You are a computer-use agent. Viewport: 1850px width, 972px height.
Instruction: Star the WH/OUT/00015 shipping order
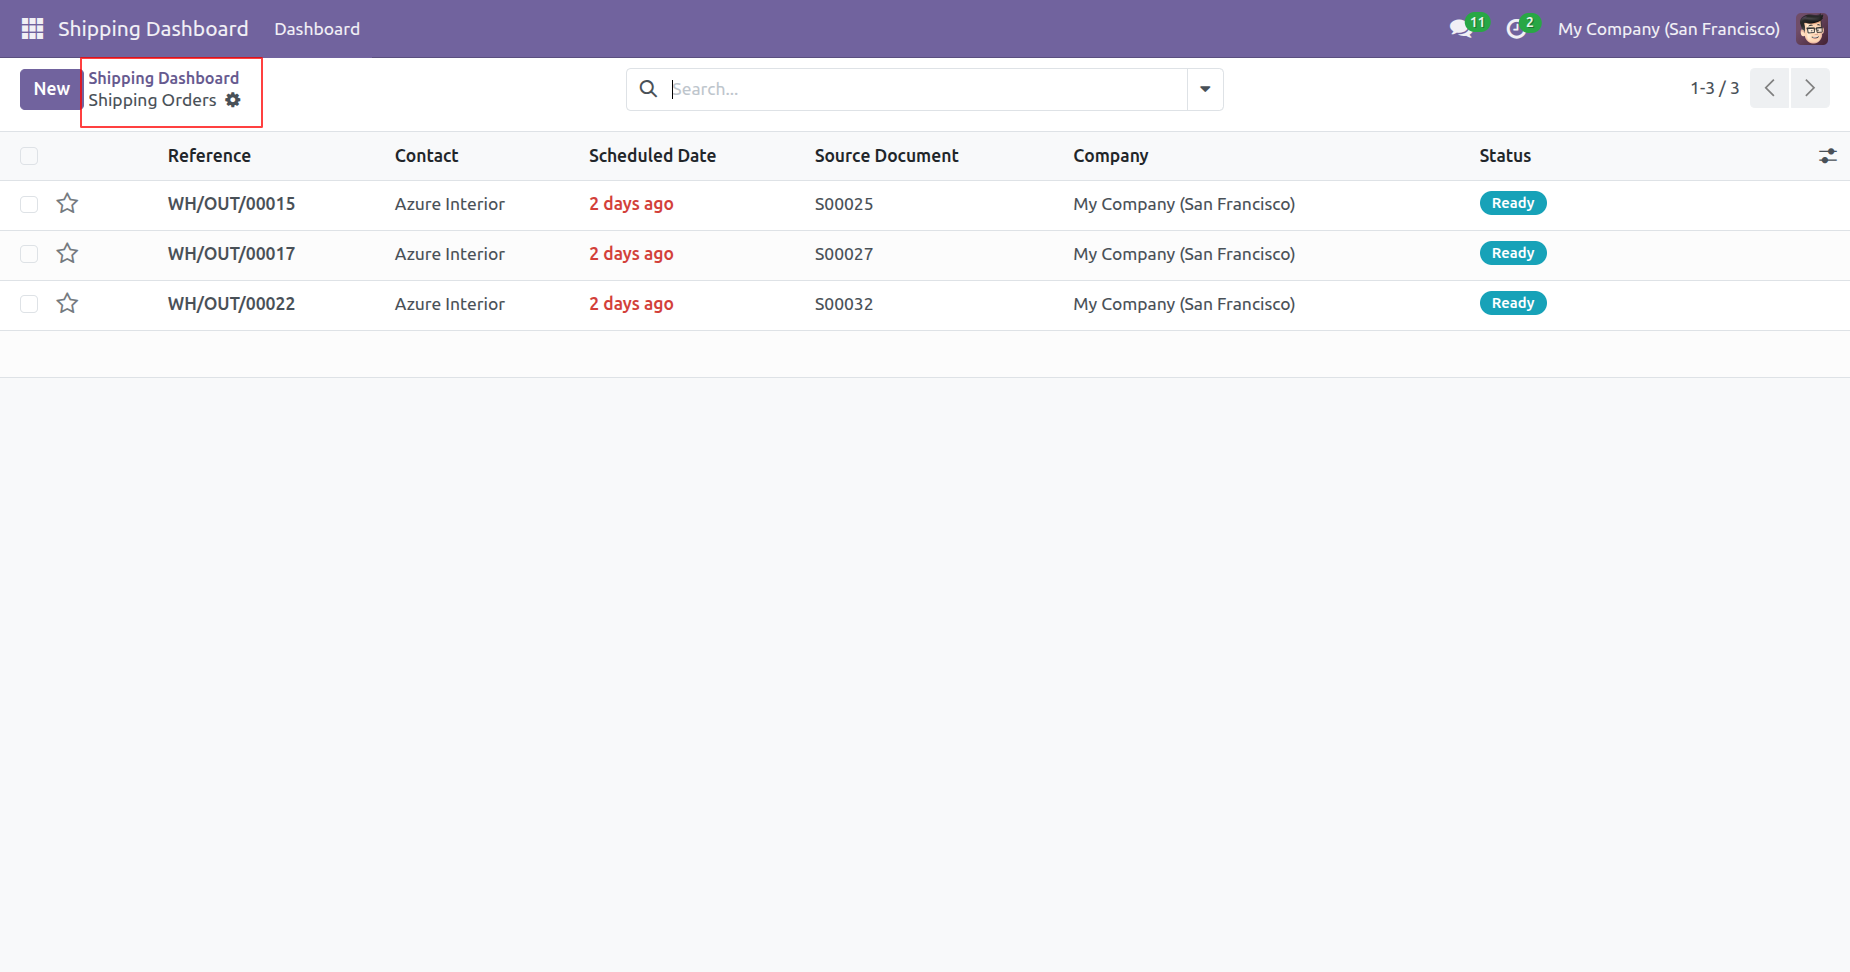pos(67,204)
